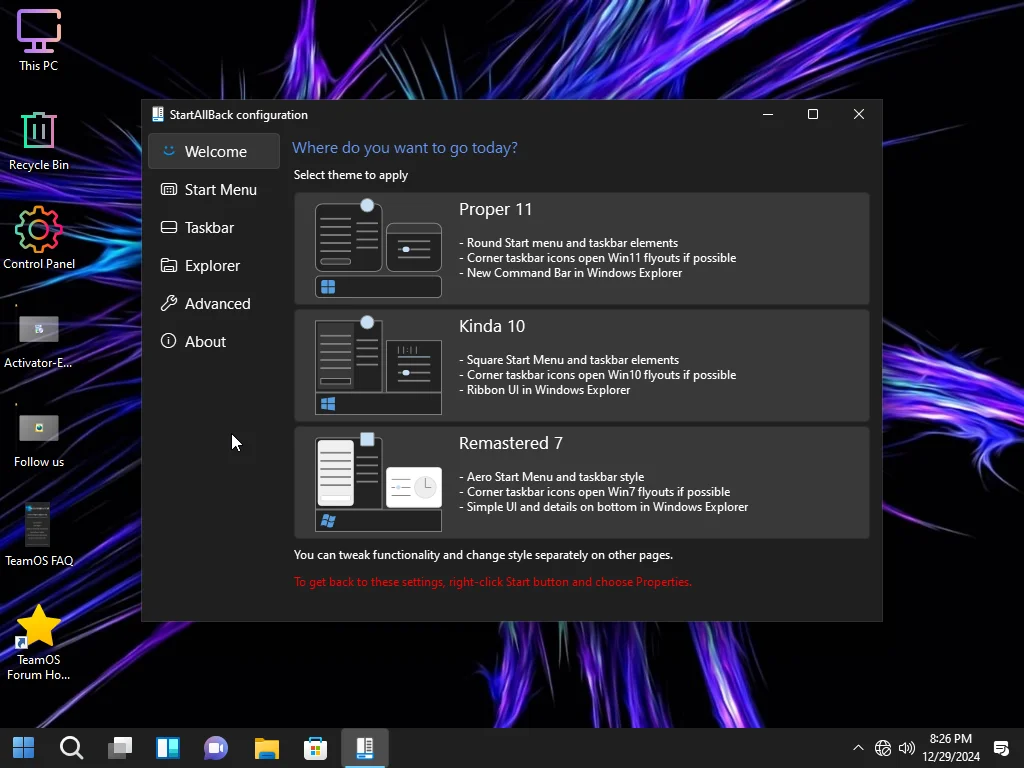Show the About page
The height and width of the screenshot is (768, 1024).
(214, 342)
